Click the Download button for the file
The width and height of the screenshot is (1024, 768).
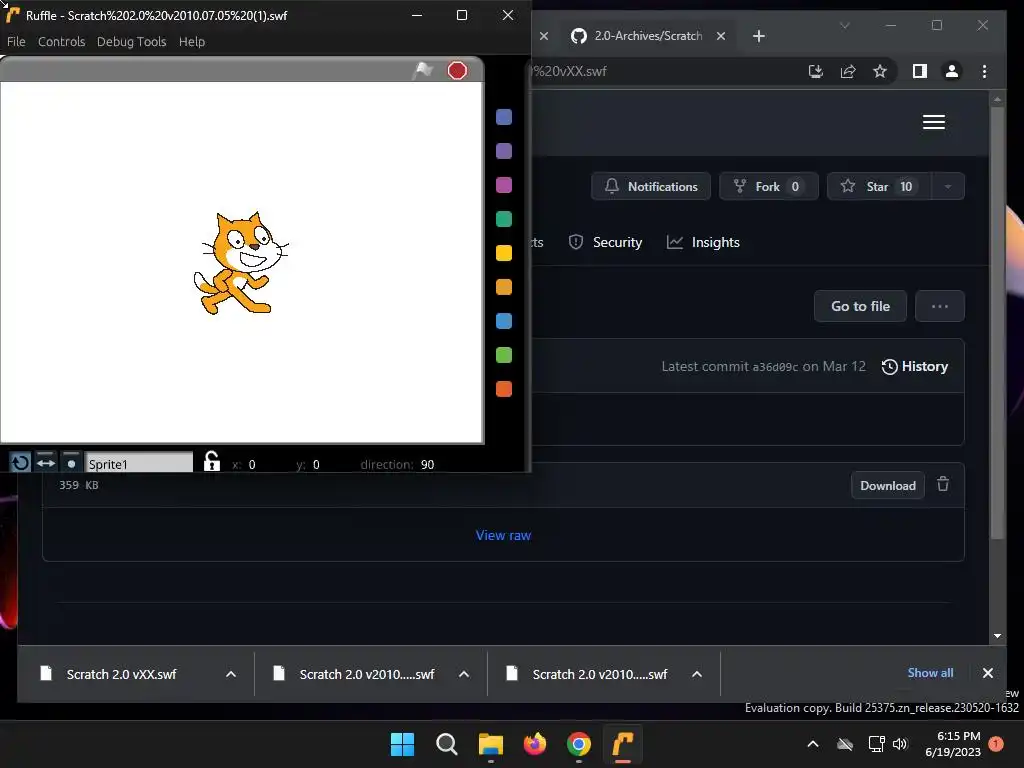888,485
